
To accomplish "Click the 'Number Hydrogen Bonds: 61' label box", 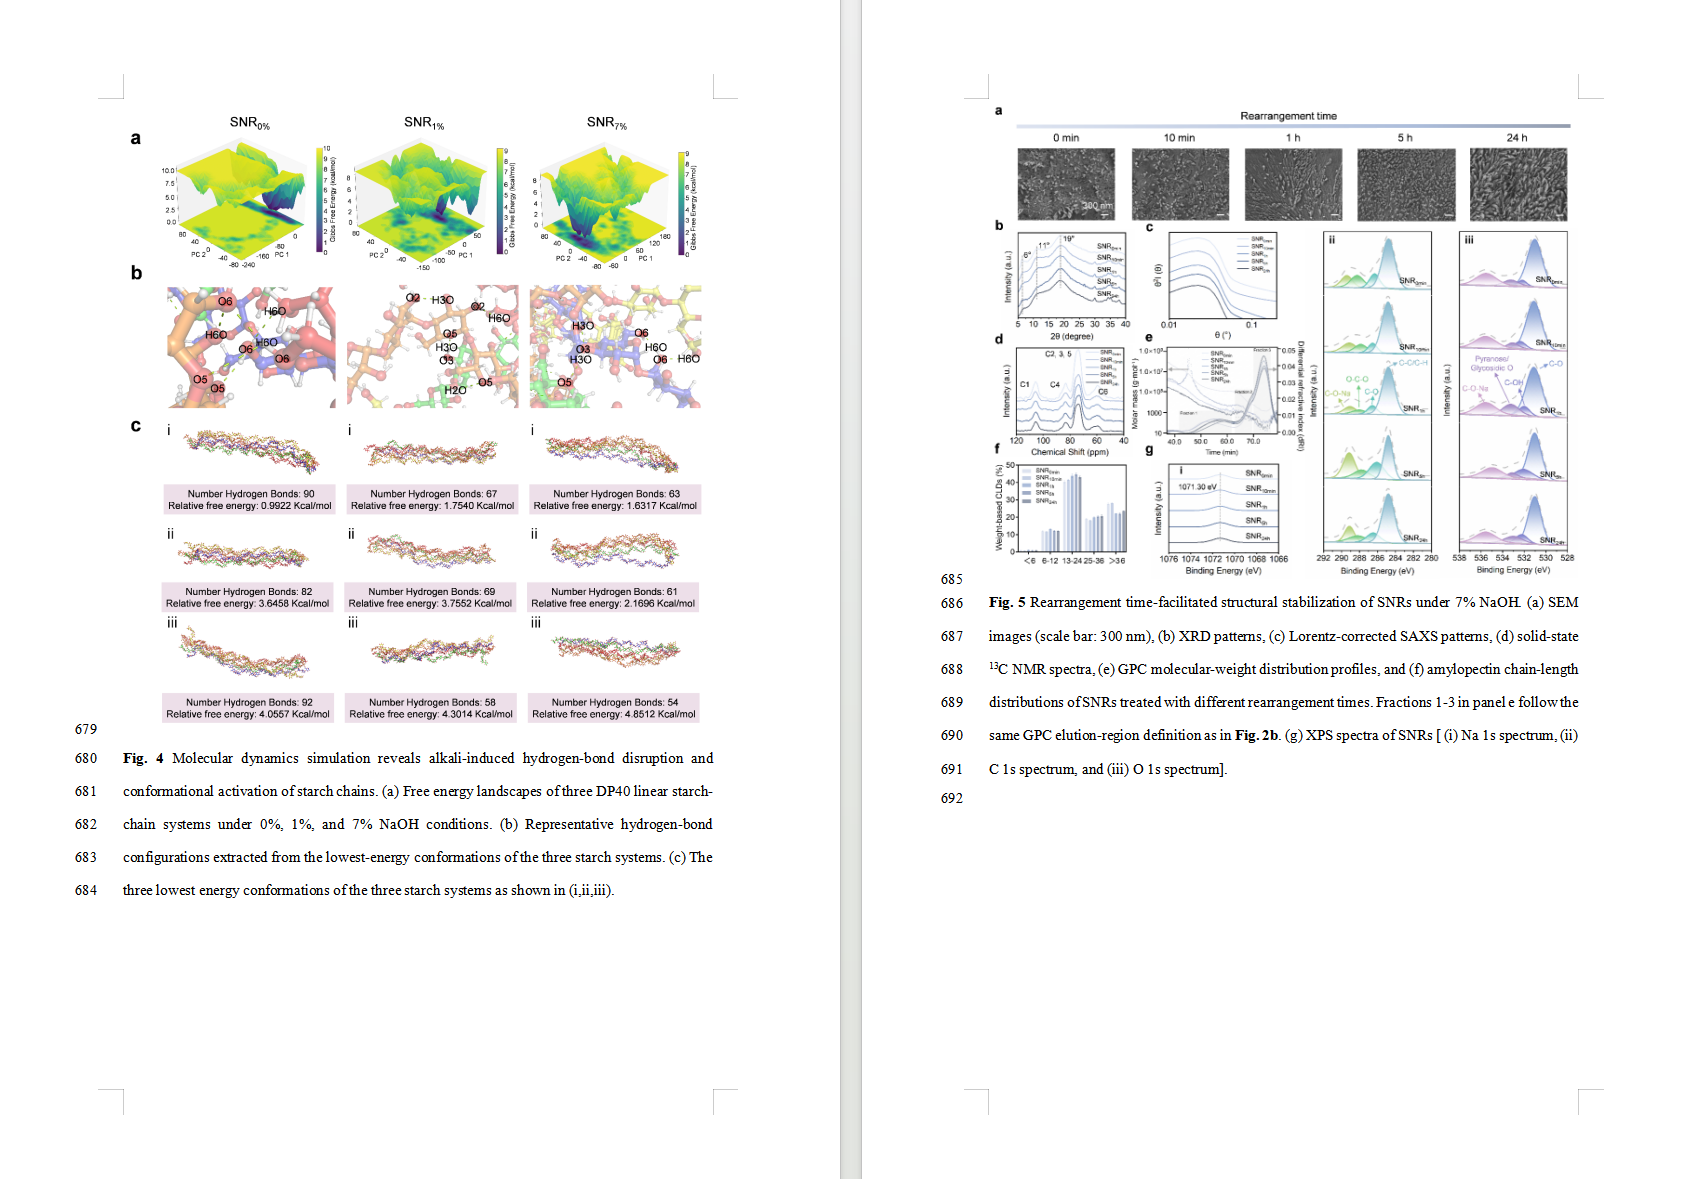I will click(614, 597).
